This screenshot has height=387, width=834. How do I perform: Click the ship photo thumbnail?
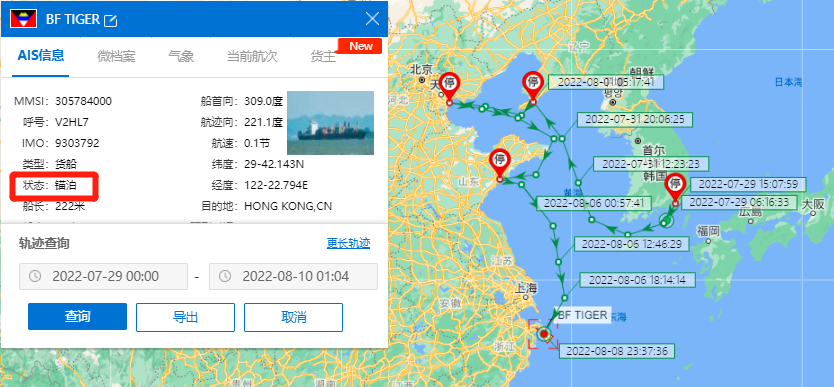330,123
